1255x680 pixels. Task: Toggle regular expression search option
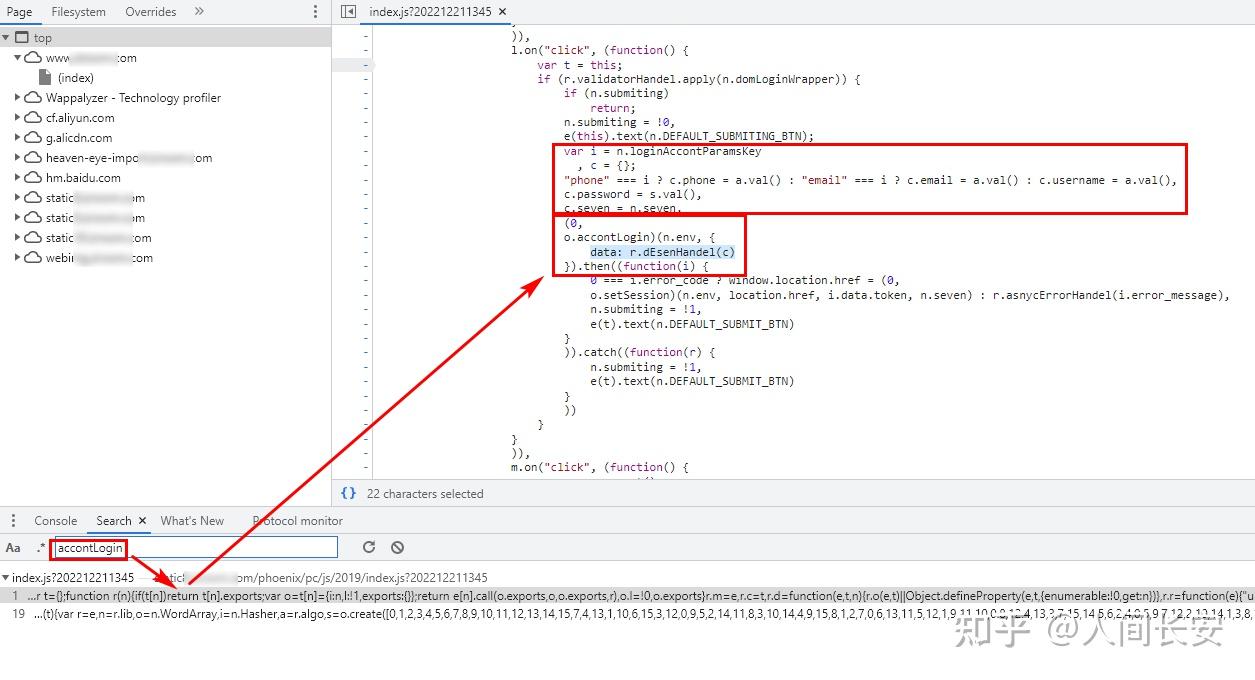[x=41, y=548]
